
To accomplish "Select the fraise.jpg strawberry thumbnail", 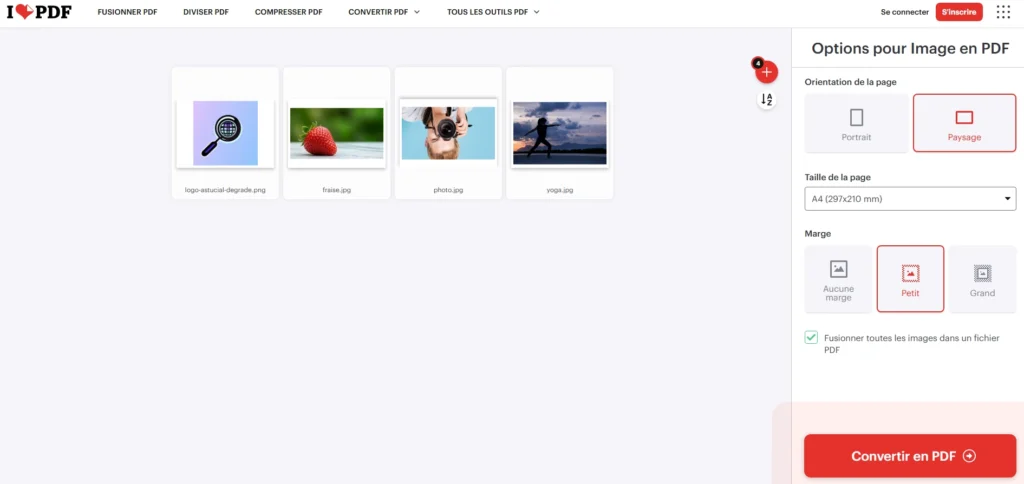I will coord(337,133).
